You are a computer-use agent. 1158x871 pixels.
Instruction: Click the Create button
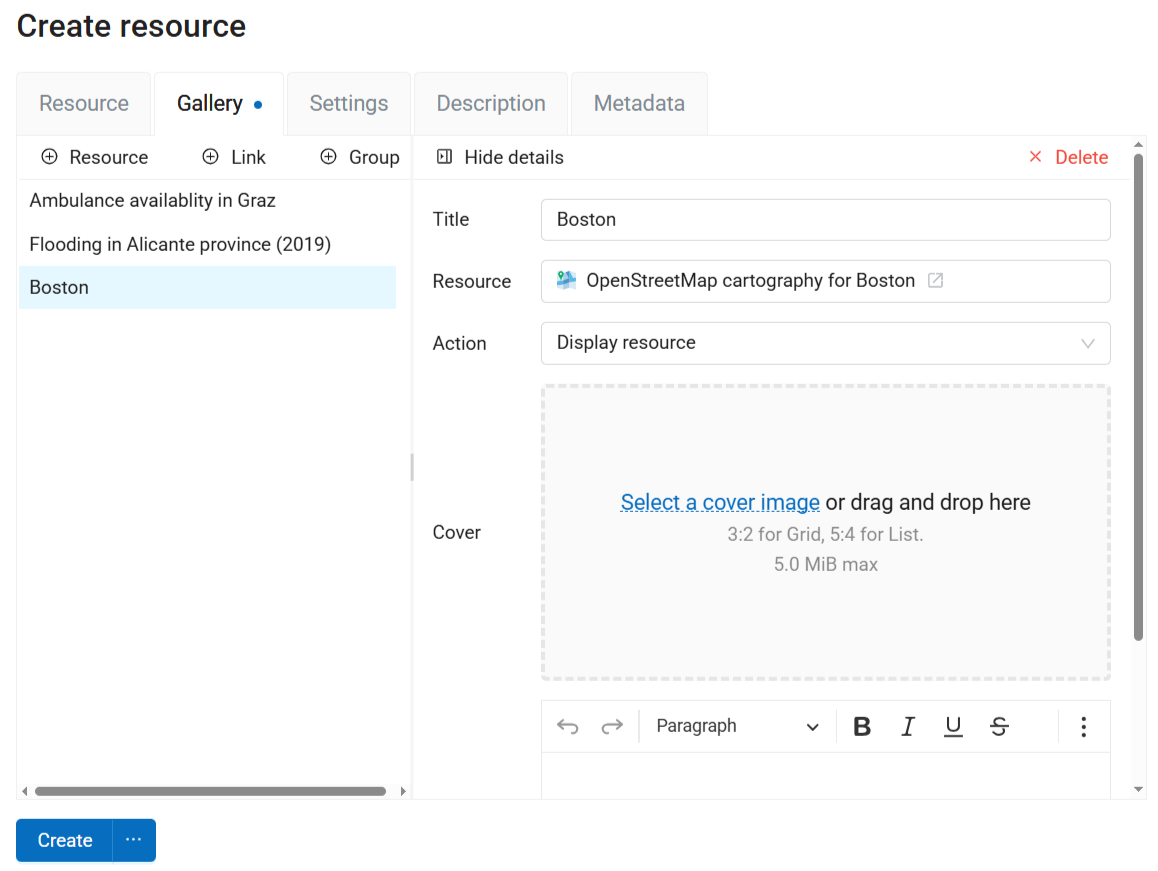(x=65, y=840)
